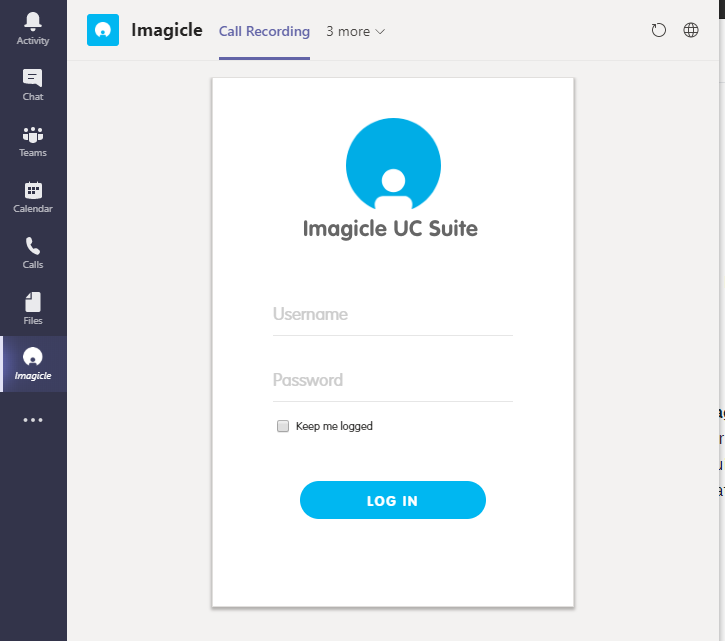Click into the Password field
Viewport: 725px width, 641px height.
[392, 380]
